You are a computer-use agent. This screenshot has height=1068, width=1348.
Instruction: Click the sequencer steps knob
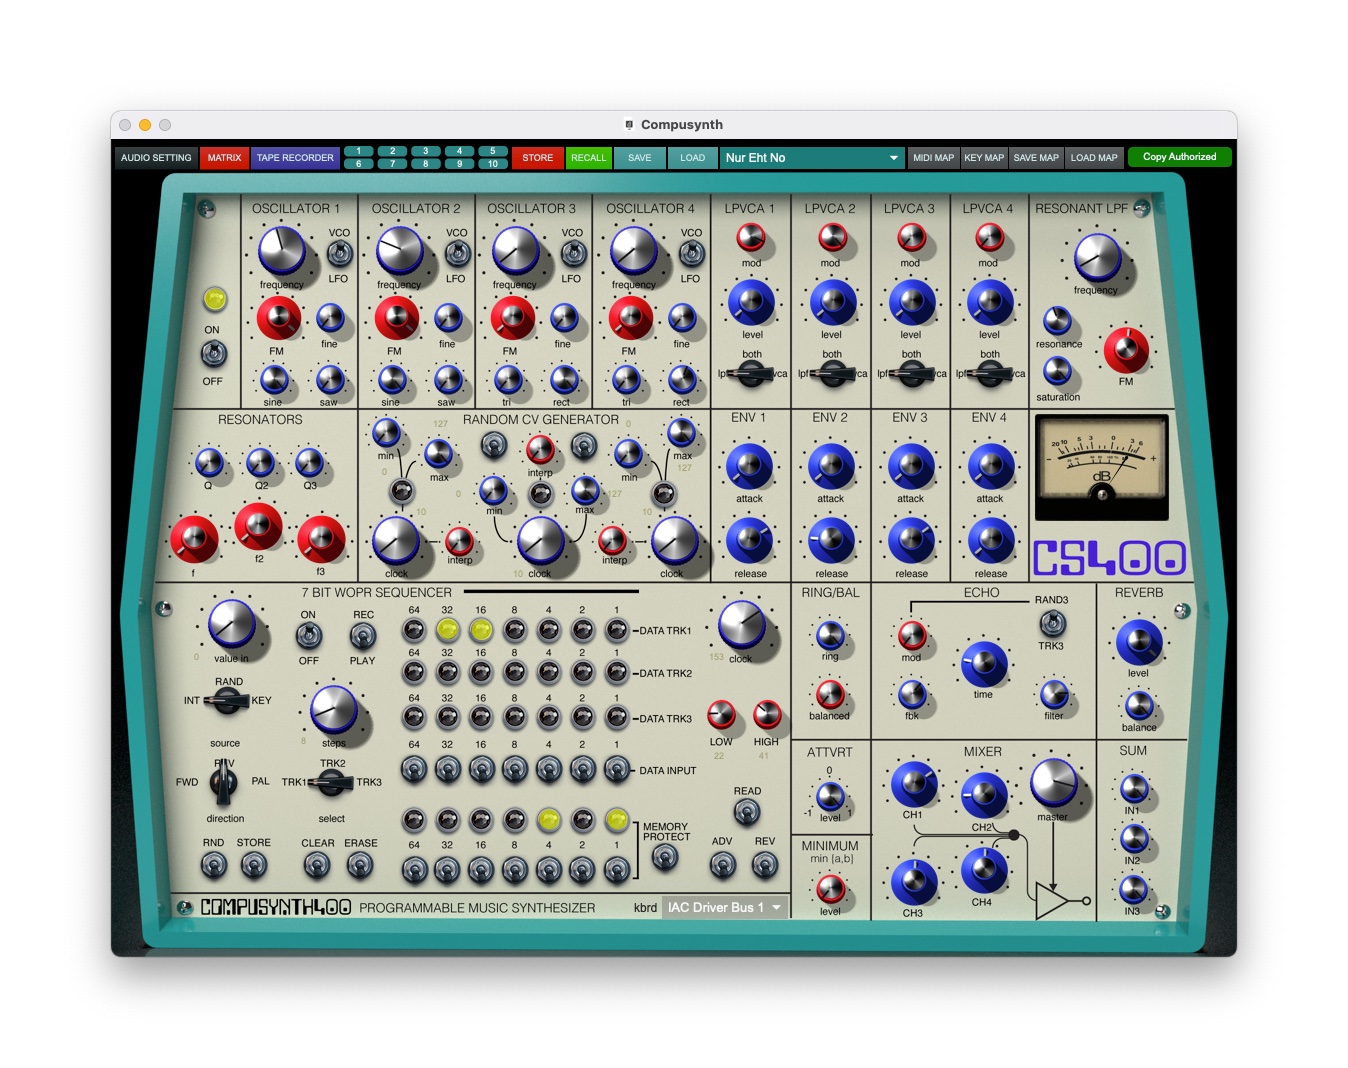[333, 709]
